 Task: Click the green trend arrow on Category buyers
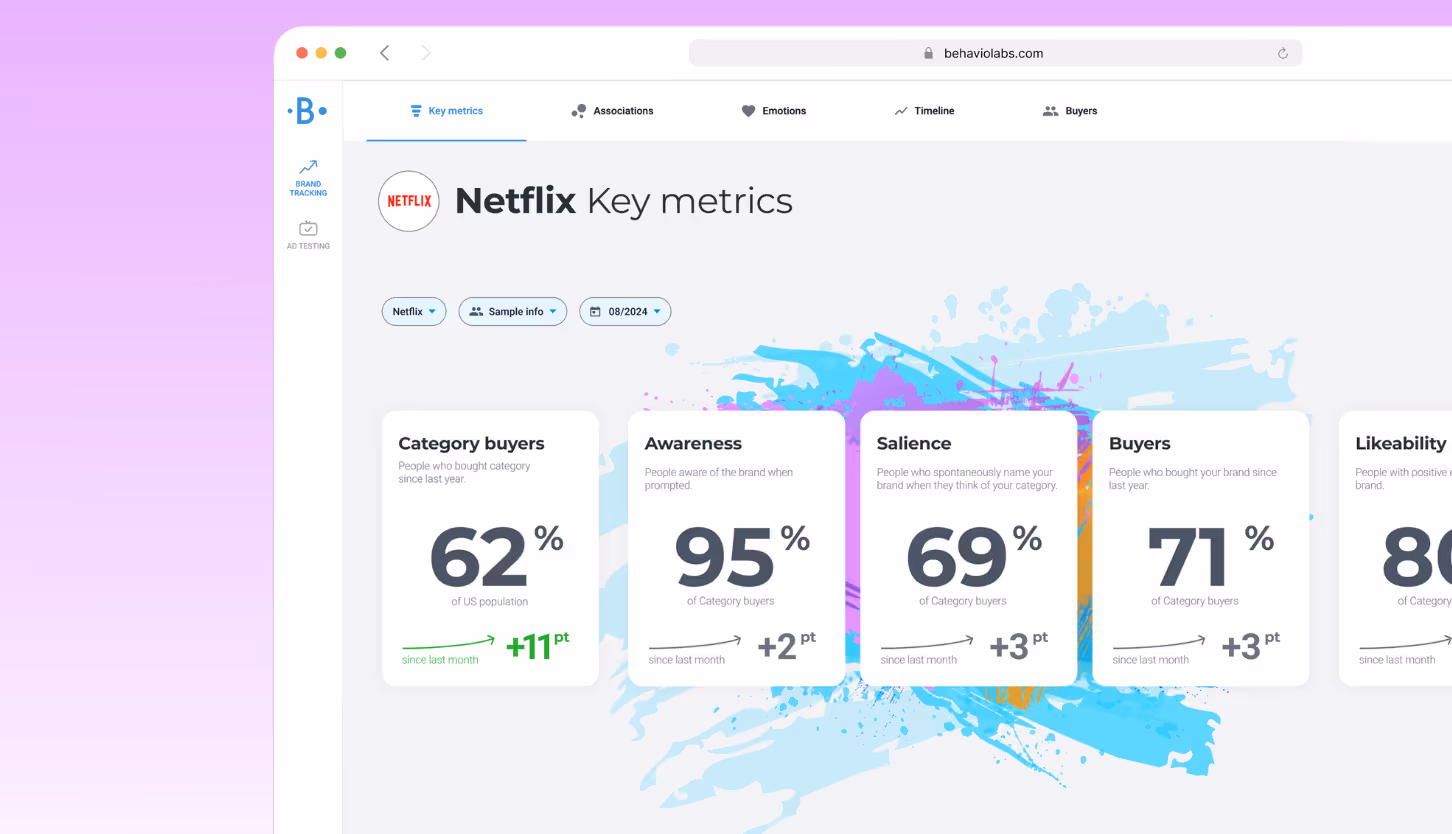(x=448, y=643)
